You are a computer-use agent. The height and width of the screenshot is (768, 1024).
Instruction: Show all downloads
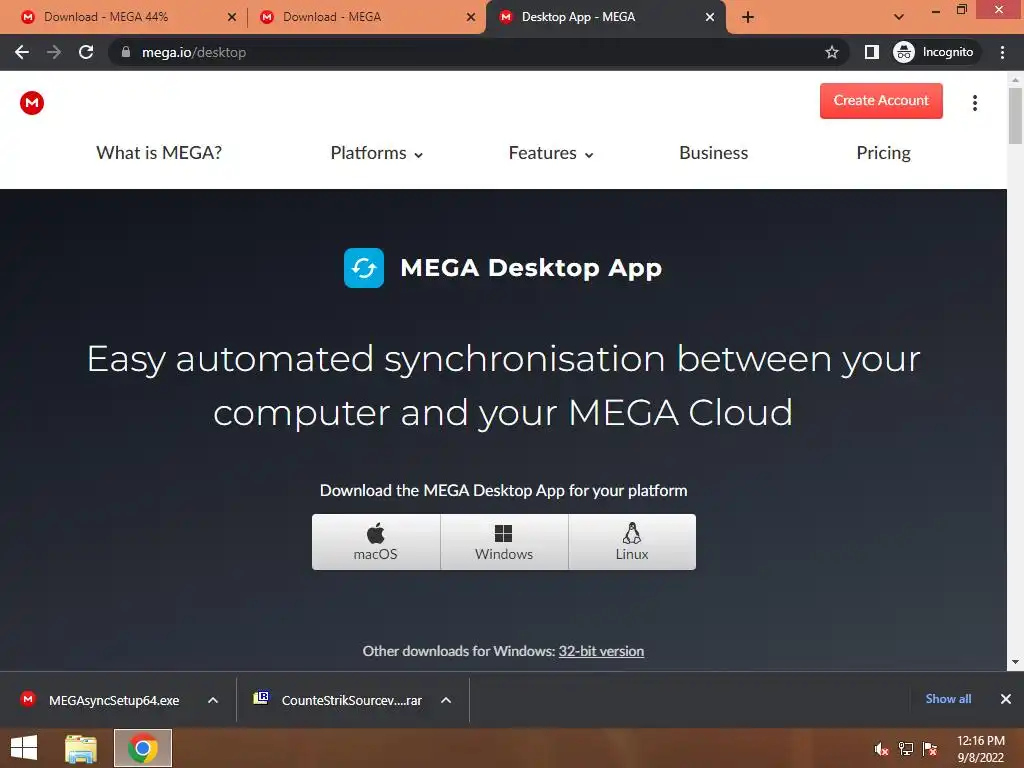pos(948,699)
